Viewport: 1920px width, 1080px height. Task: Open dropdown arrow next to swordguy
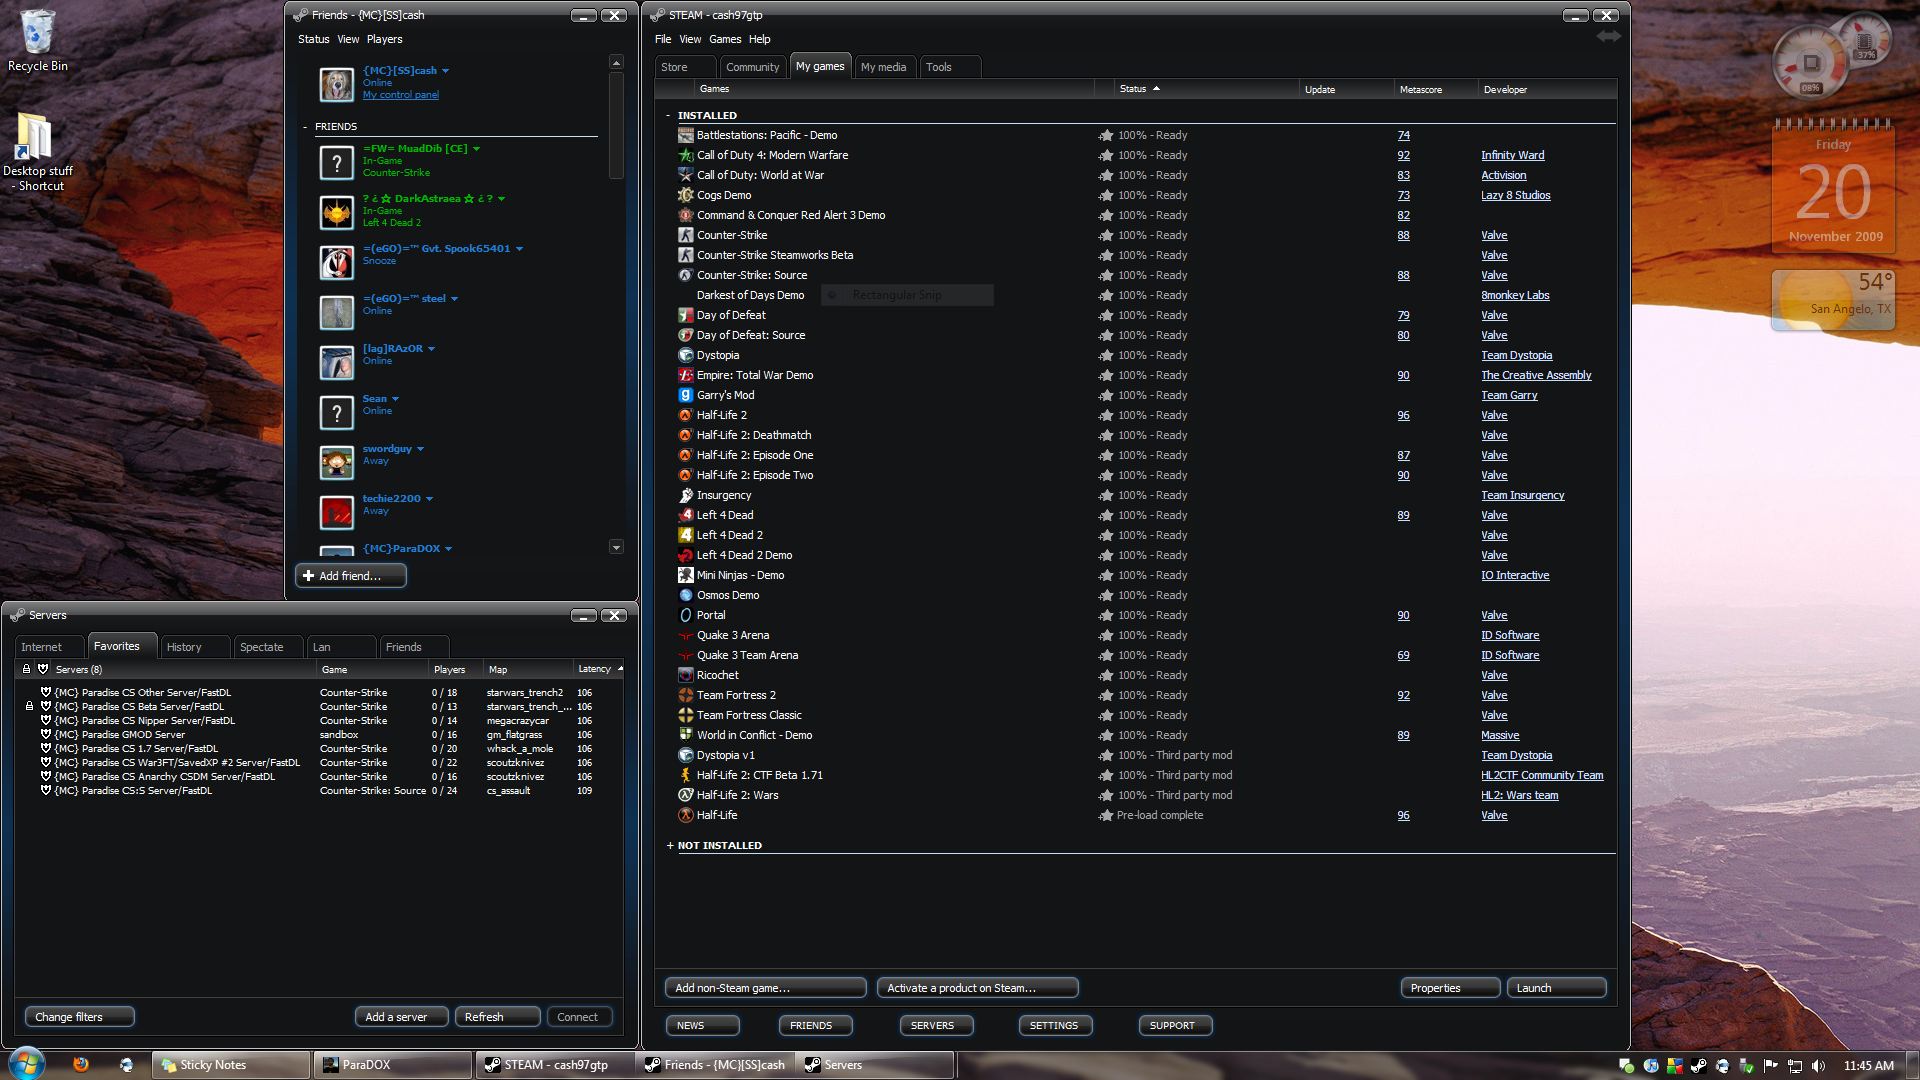click(420, 449)
